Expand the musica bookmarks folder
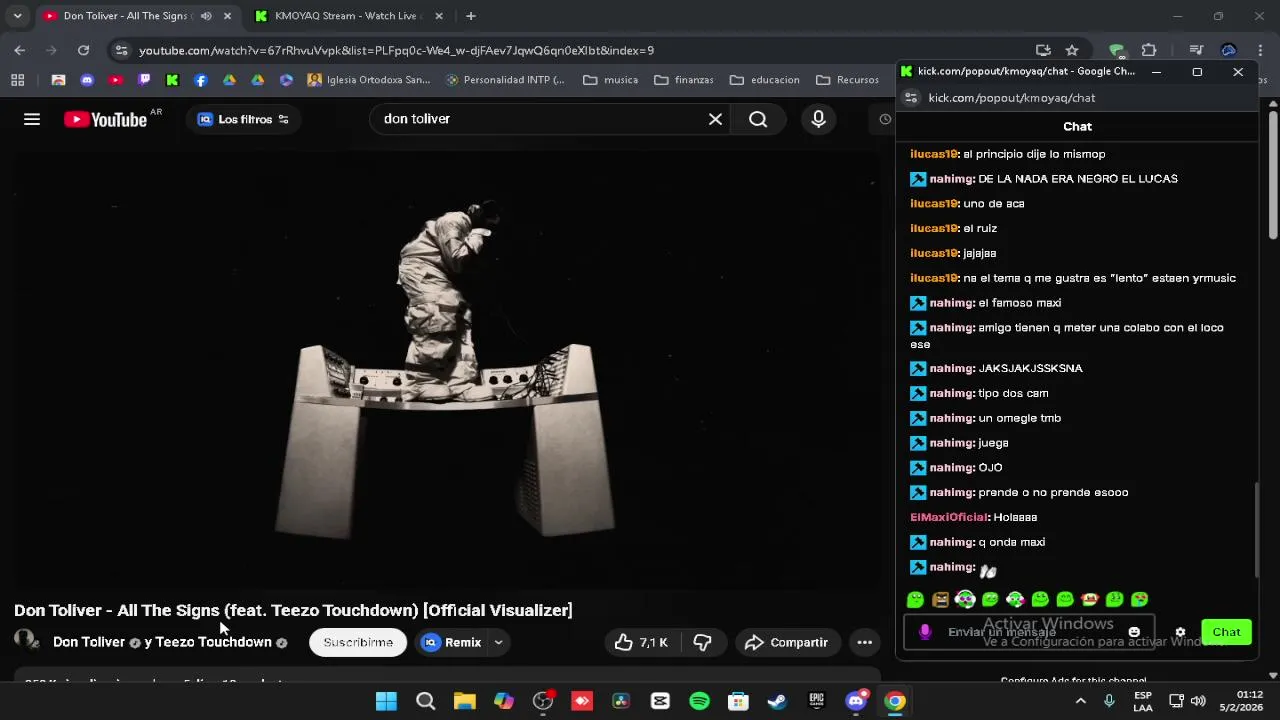The height and width of the screenshot is (720, 1280). pyautogui.click(x=610, y=80)
